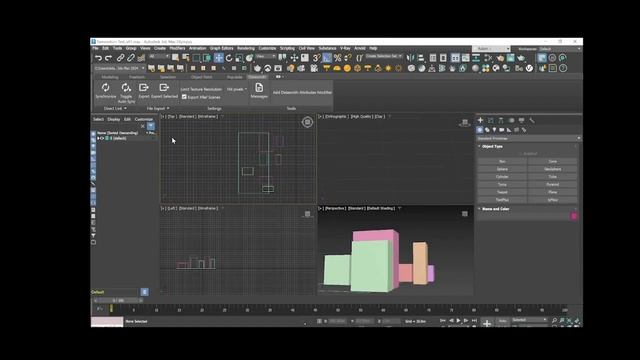Open the selection filter All dropdown
This screenshot has height=360, width=640.
(x=159, y=56)
